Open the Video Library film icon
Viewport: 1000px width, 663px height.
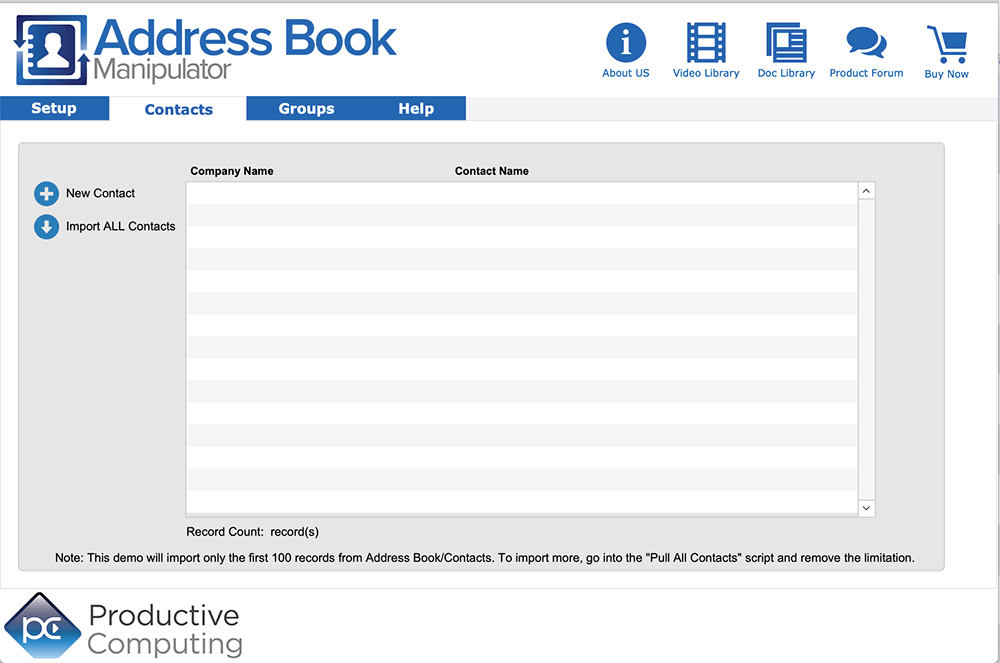(x=706, y=41)
